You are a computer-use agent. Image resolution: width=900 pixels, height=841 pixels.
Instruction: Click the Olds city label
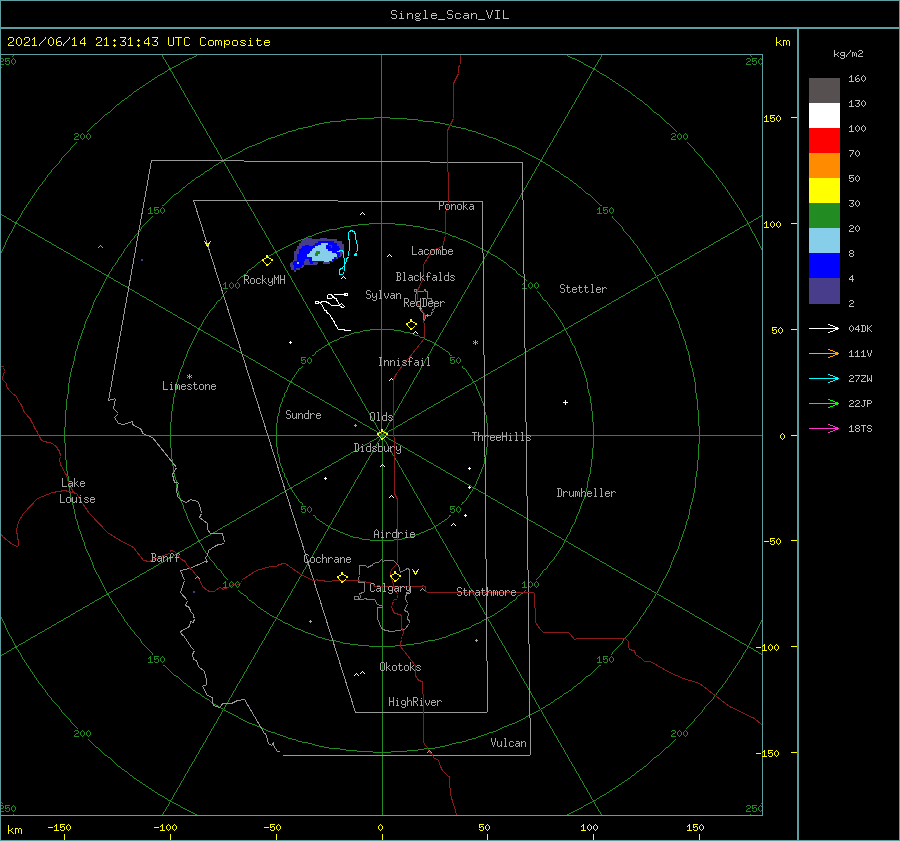[x=381, y=417]
